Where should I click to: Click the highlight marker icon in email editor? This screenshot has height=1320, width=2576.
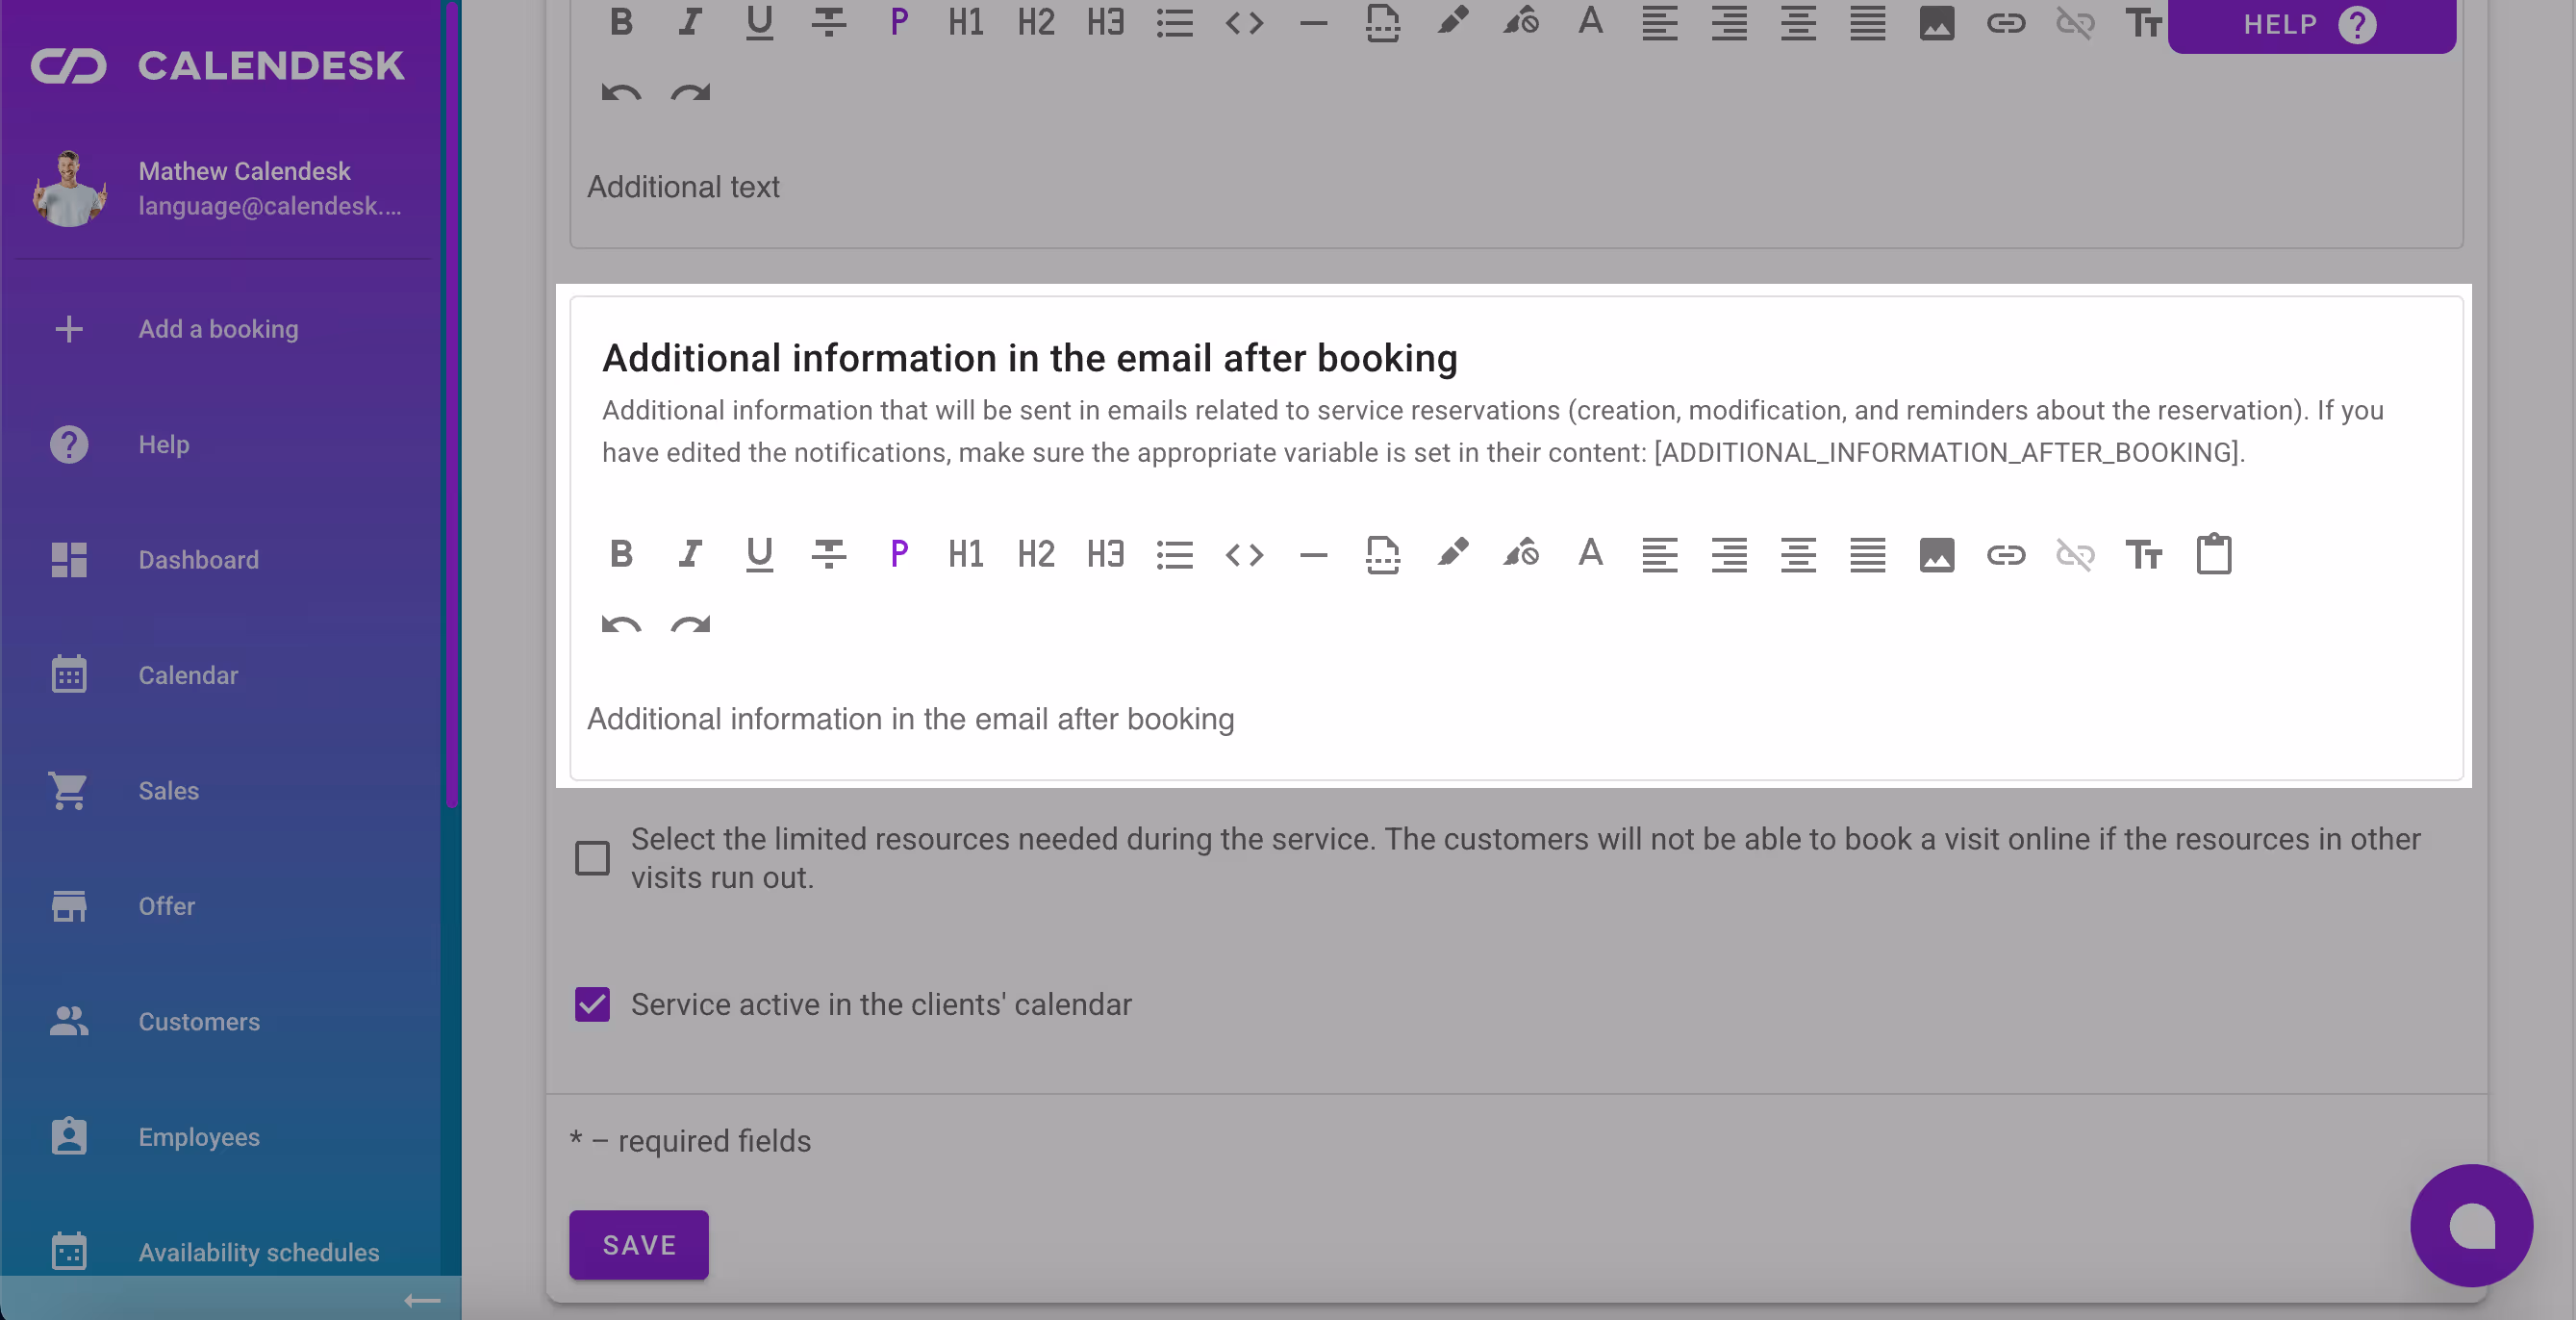[1452, 554]
